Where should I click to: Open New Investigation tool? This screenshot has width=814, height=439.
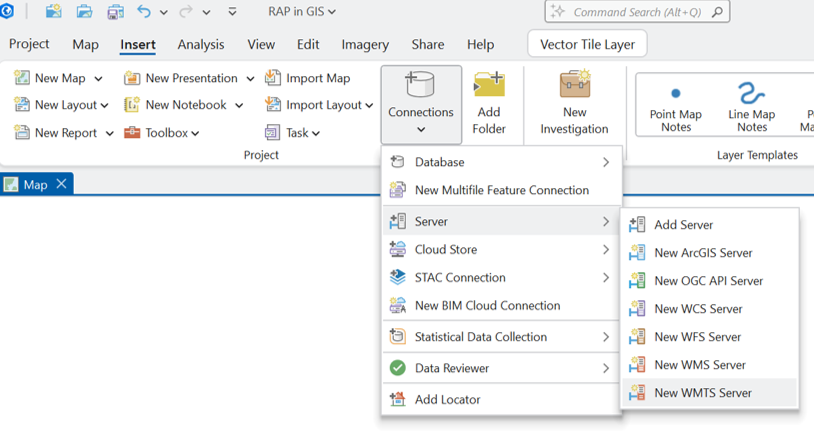(574, 85)
